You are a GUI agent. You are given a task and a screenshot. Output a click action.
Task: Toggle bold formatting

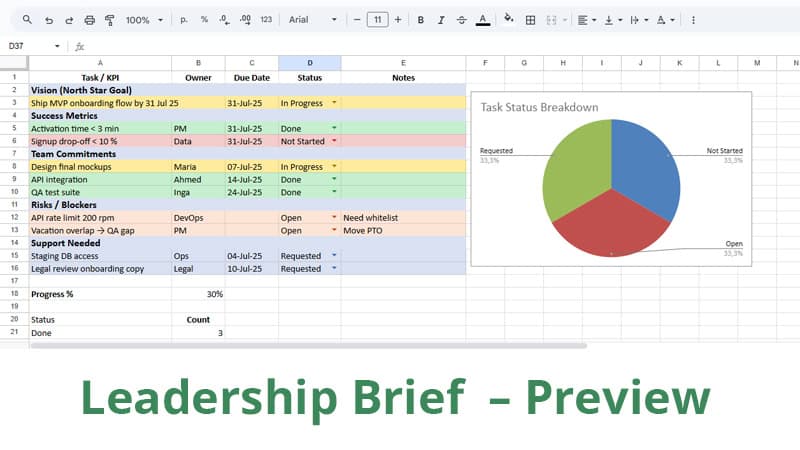420,20
